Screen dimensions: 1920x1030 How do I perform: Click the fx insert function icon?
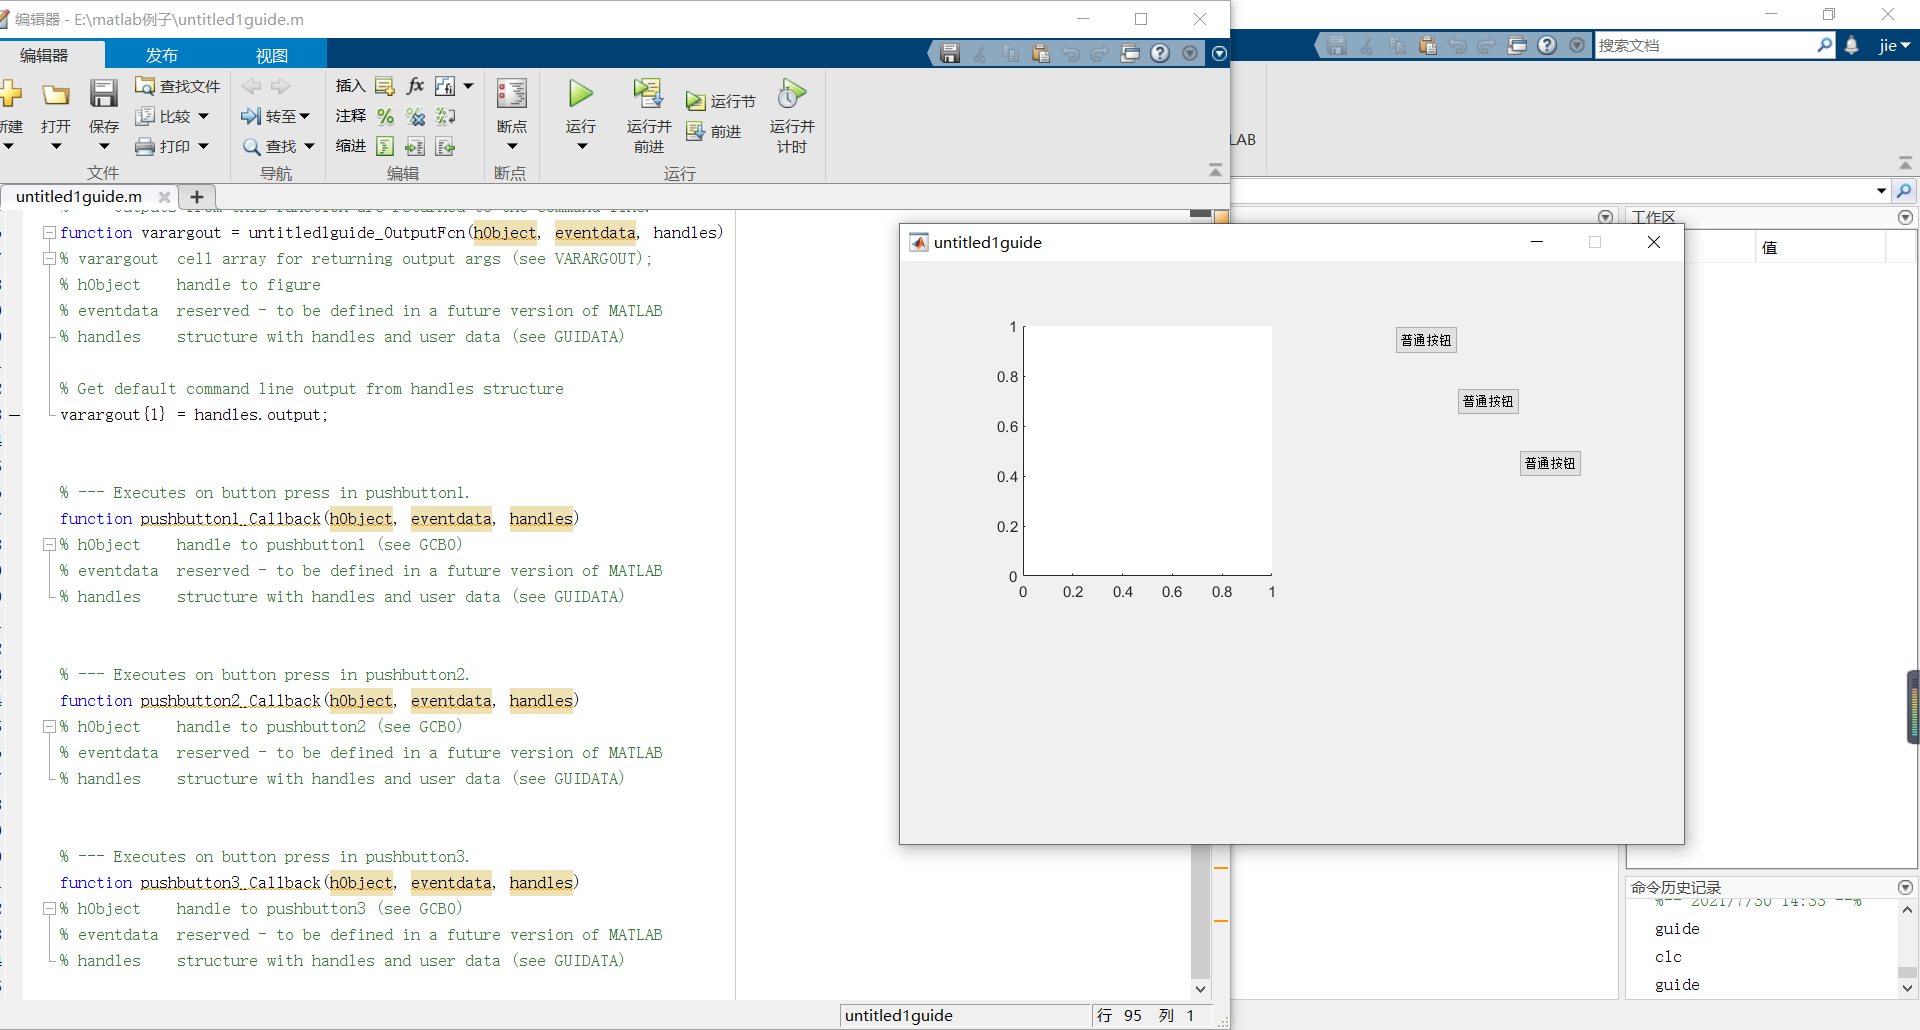(x=416, y=86)
